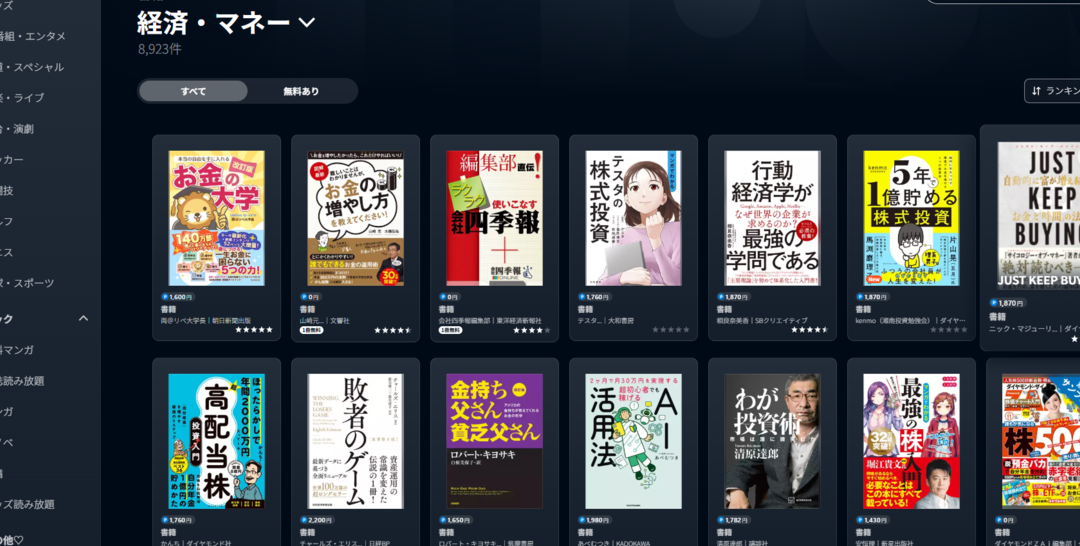Click the star rating on the 文響社 card

coord(393,330)
